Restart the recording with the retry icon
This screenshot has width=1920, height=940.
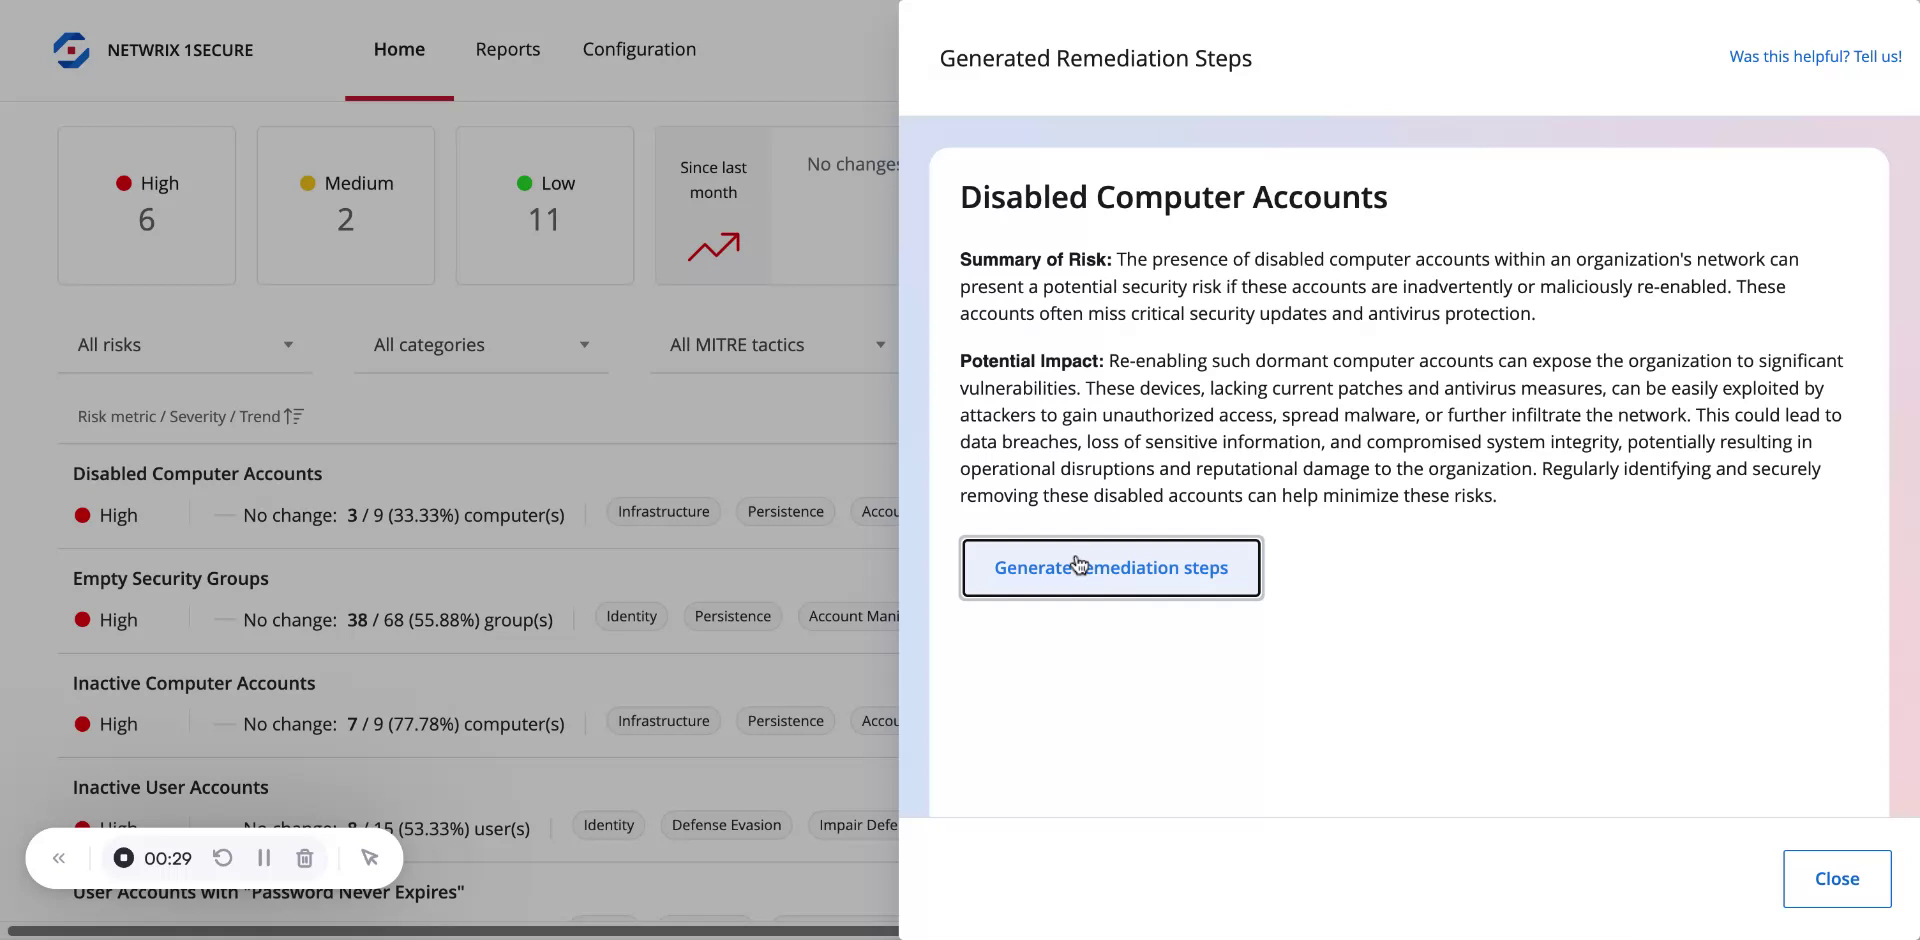(223, 858)
